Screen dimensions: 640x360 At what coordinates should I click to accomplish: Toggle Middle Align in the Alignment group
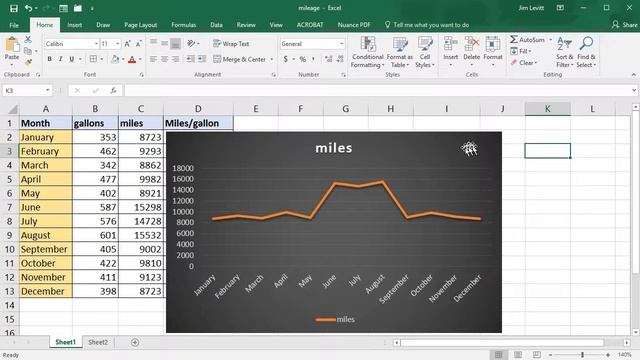point(164,43)
